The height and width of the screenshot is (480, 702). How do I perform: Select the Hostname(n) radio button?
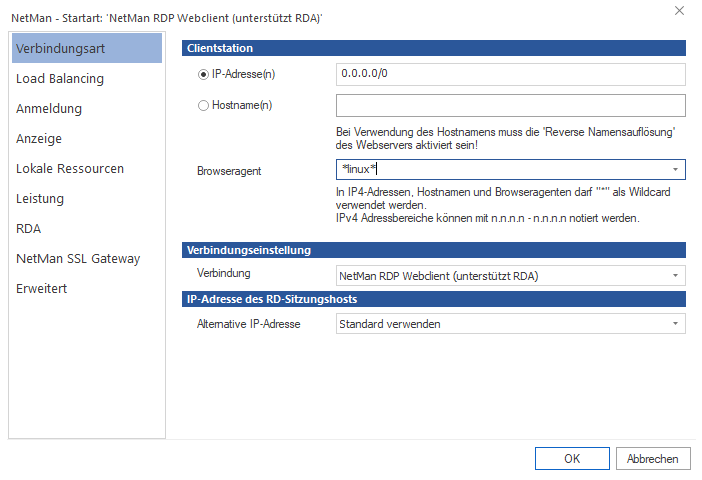(204, 105)
